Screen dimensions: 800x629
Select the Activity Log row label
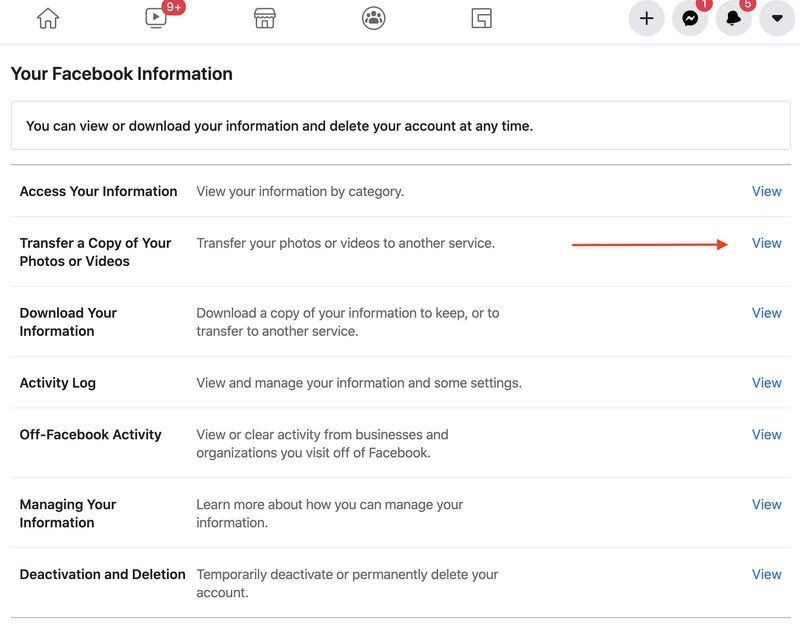pos(56,382)
